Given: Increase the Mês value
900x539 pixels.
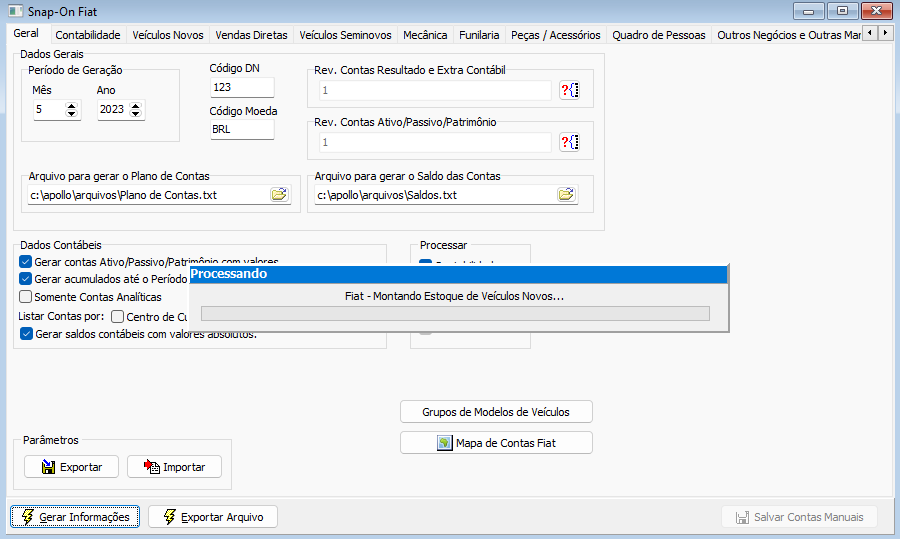Looking at the screenshot, I should pyautogui.click(x=71, y=106).
